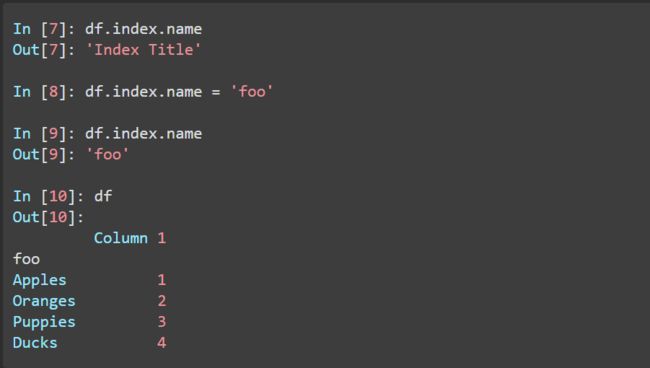Click df.index.name command on line 9
Viewport: 650px width, 368px height.
coord(143,133)
